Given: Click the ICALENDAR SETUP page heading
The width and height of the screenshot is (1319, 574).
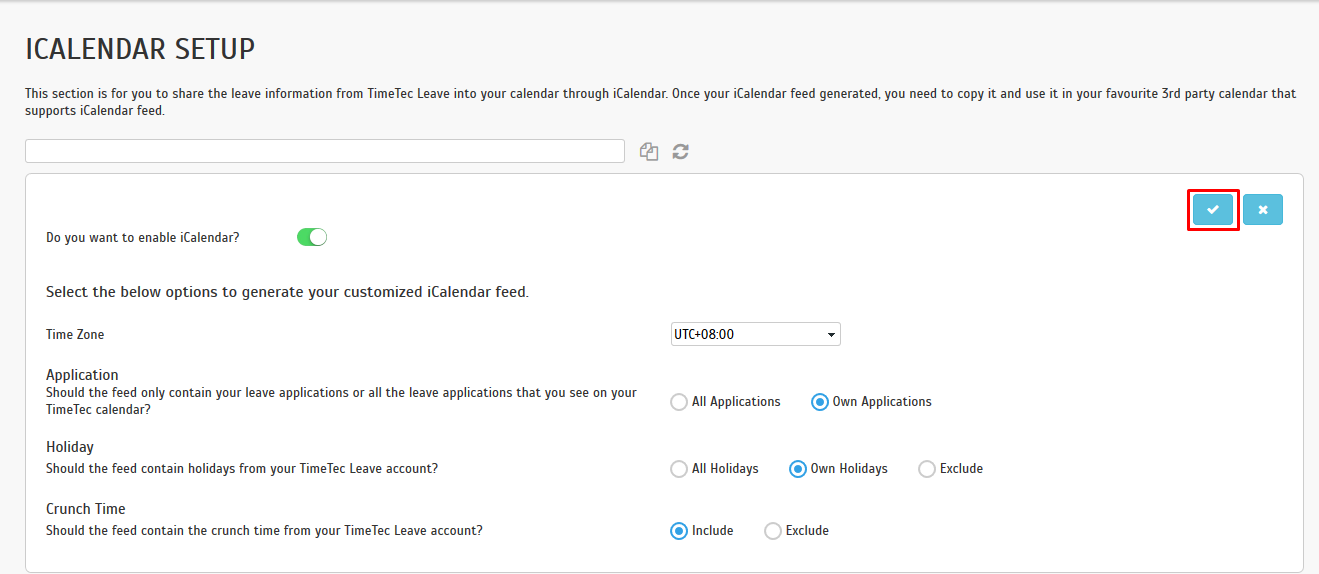Looking at the screenshot, I should pos(140,48).
